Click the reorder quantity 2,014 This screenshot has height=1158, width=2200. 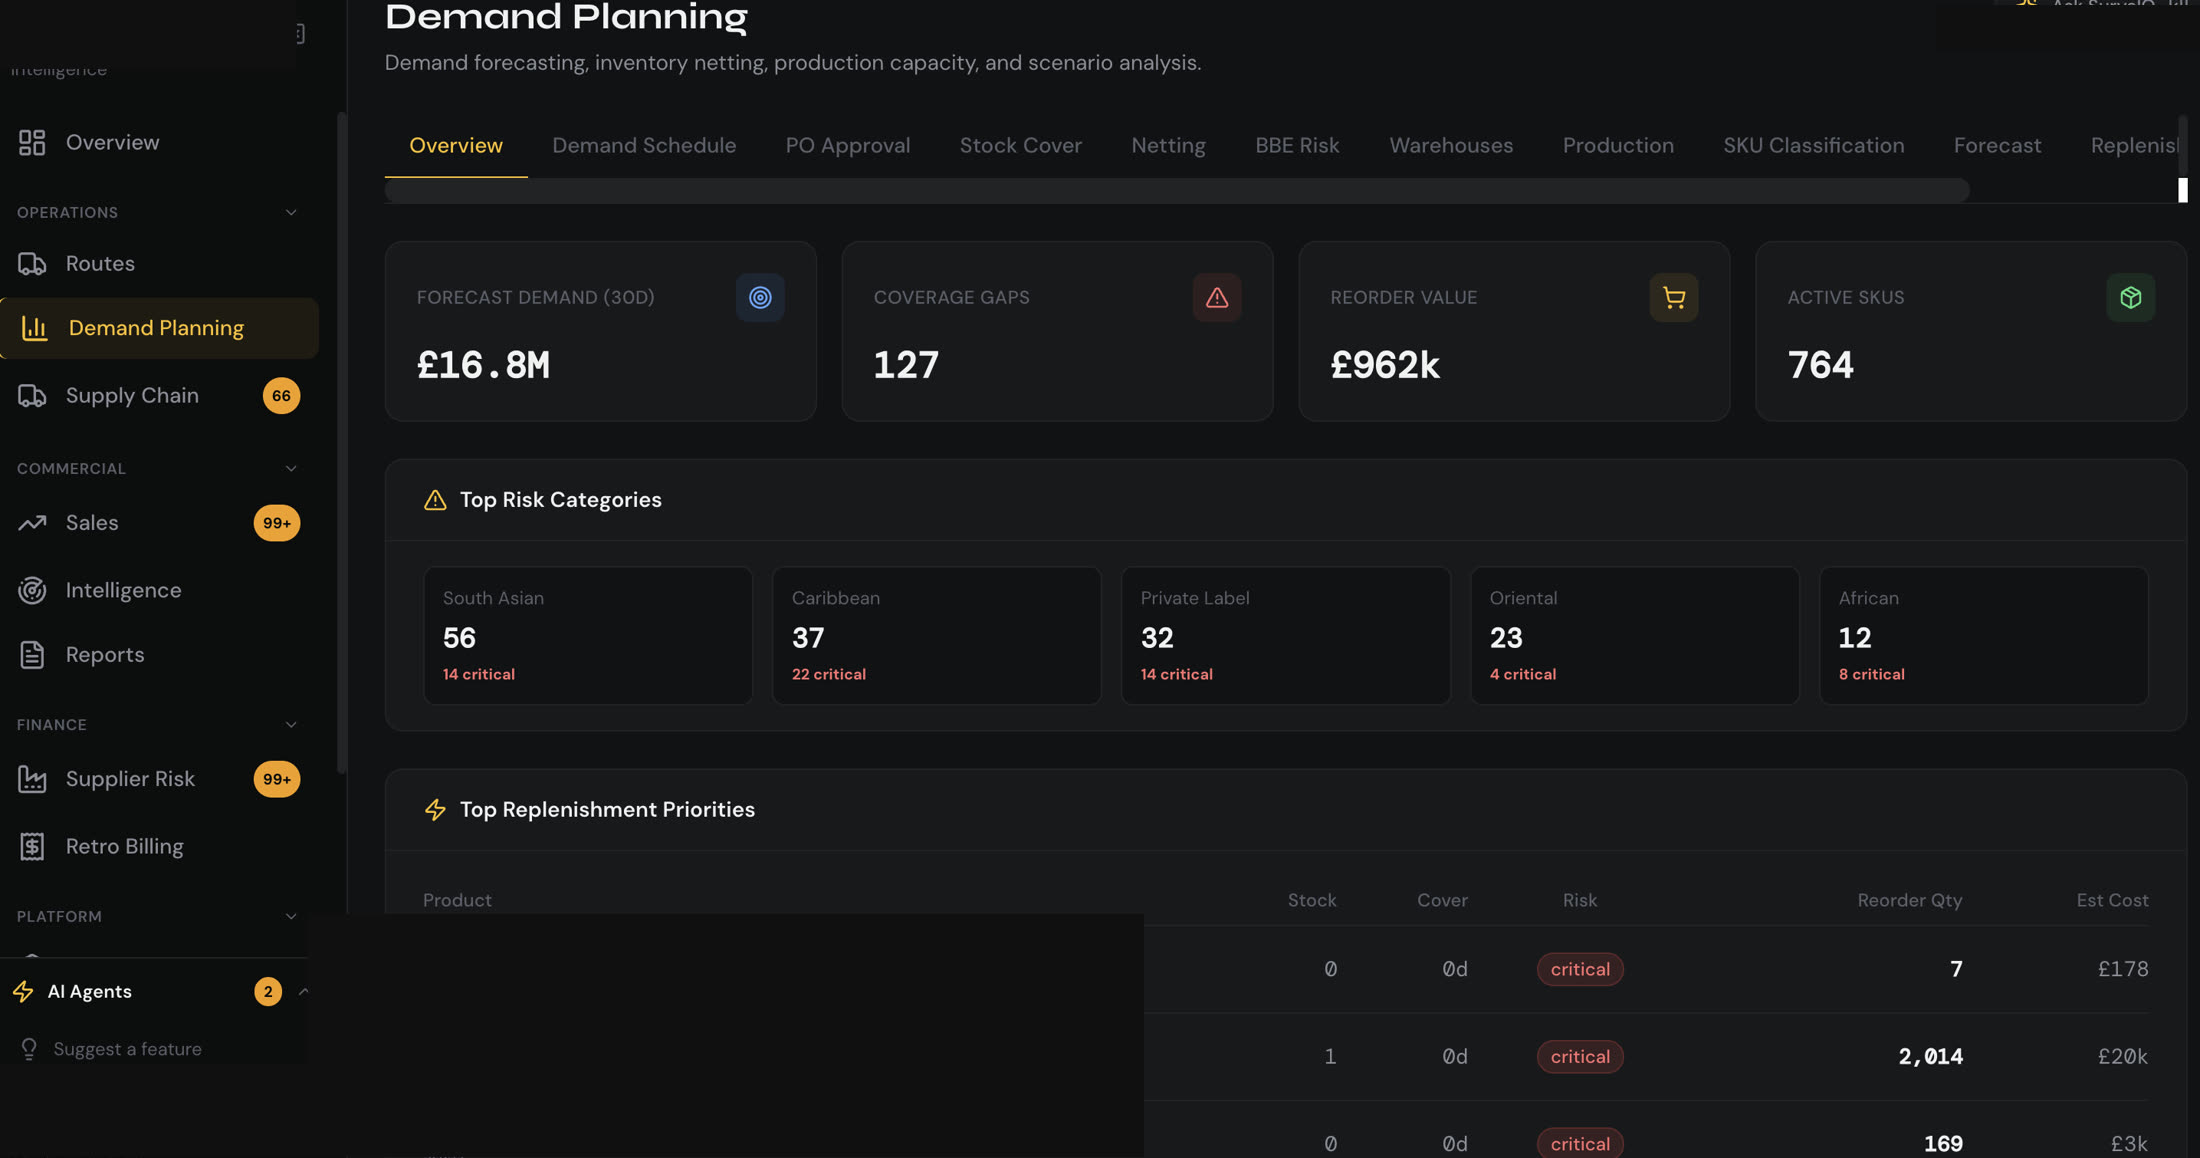pyautogui.click(x=1930, y=1057)
